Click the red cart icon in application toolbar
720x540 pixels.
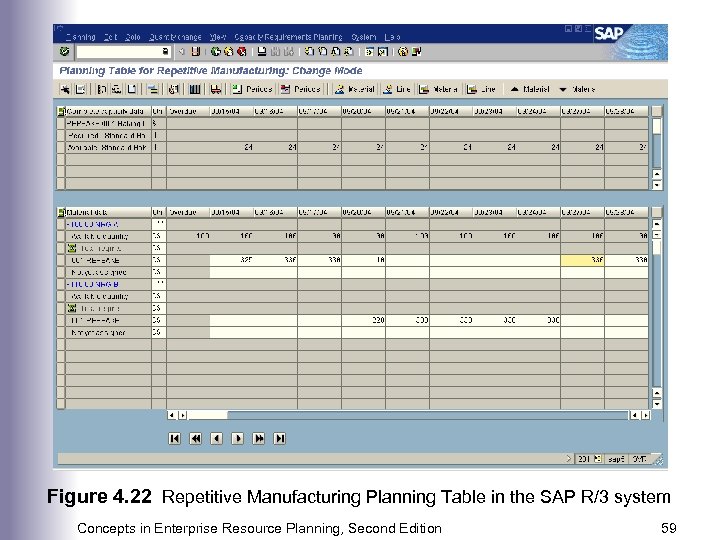(x=215, y=89)
